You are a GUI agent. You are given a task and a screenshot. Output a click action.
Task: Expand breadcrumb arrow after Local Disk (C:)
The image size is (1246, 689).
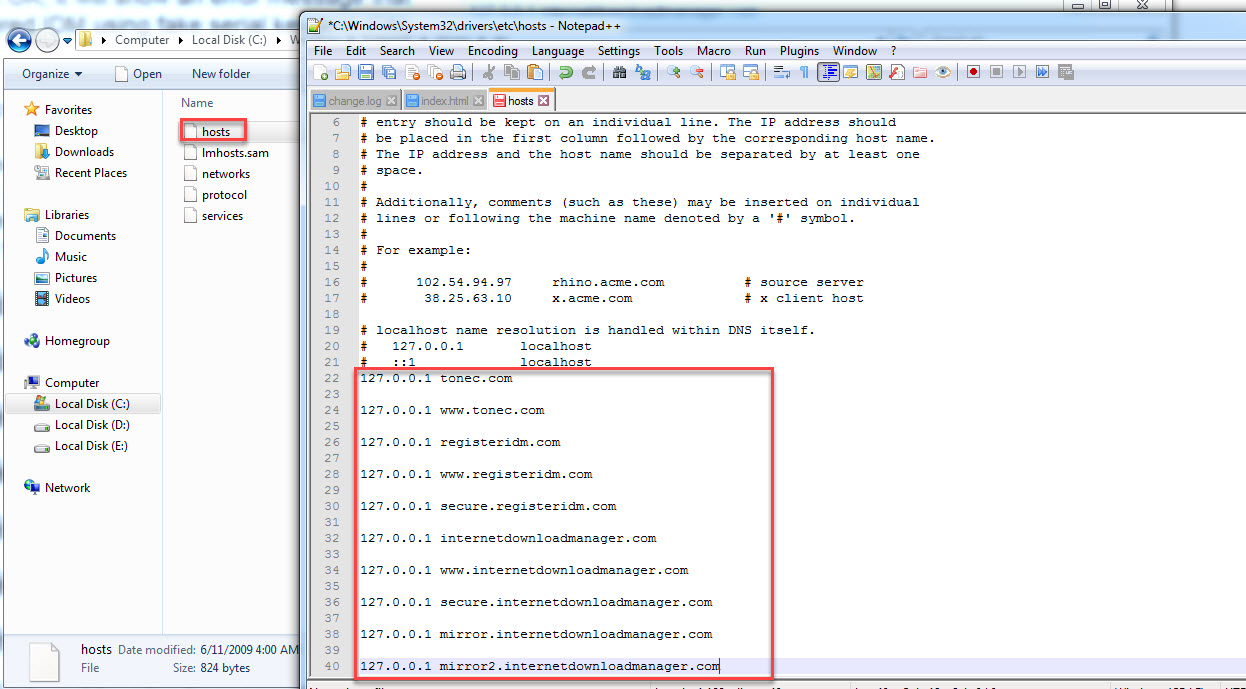[280, 41]
